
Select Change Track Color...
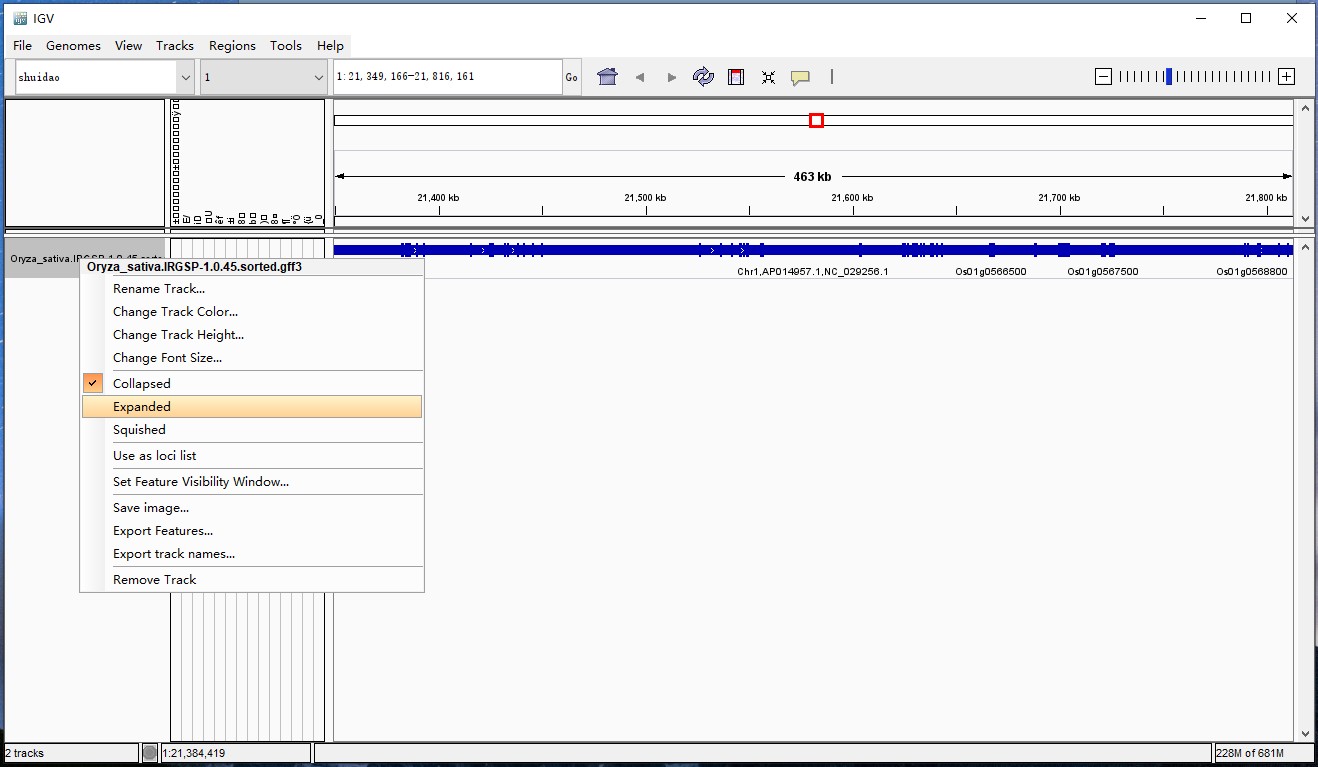pos(253,312)
